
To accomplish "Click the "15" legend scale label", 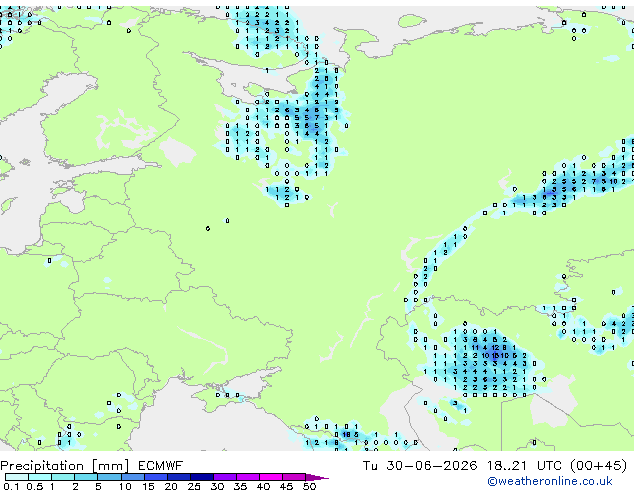I will (x=148, y=486).
